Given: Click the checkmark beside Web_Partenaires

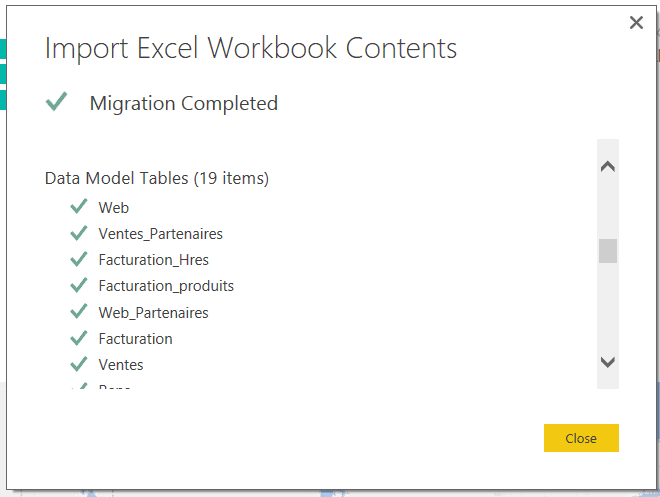Looking at the screenshot, I should tap(79, 312).
